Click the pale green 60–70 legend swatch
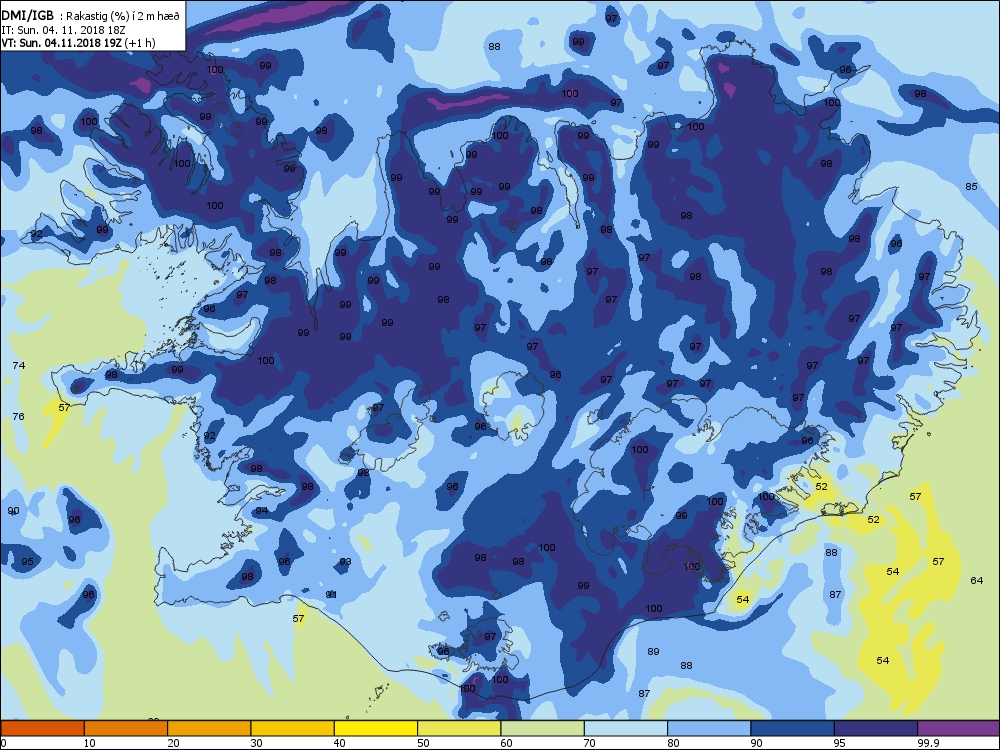The width and height of the screenshot is (1000, 750). pyautogui.click(x=542, y=728)
